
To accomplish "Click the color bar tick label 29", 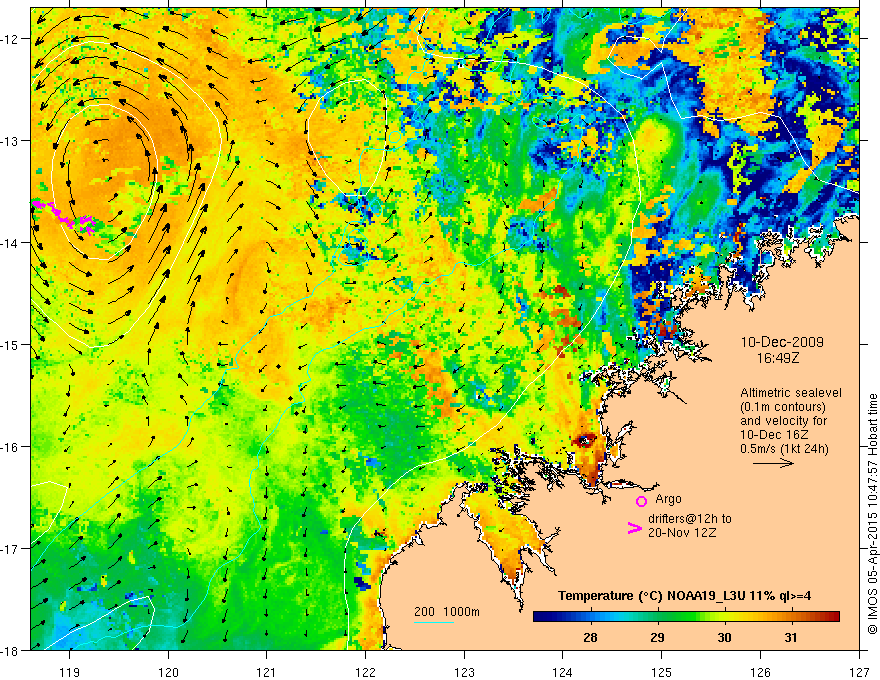I will coord(657,637).
